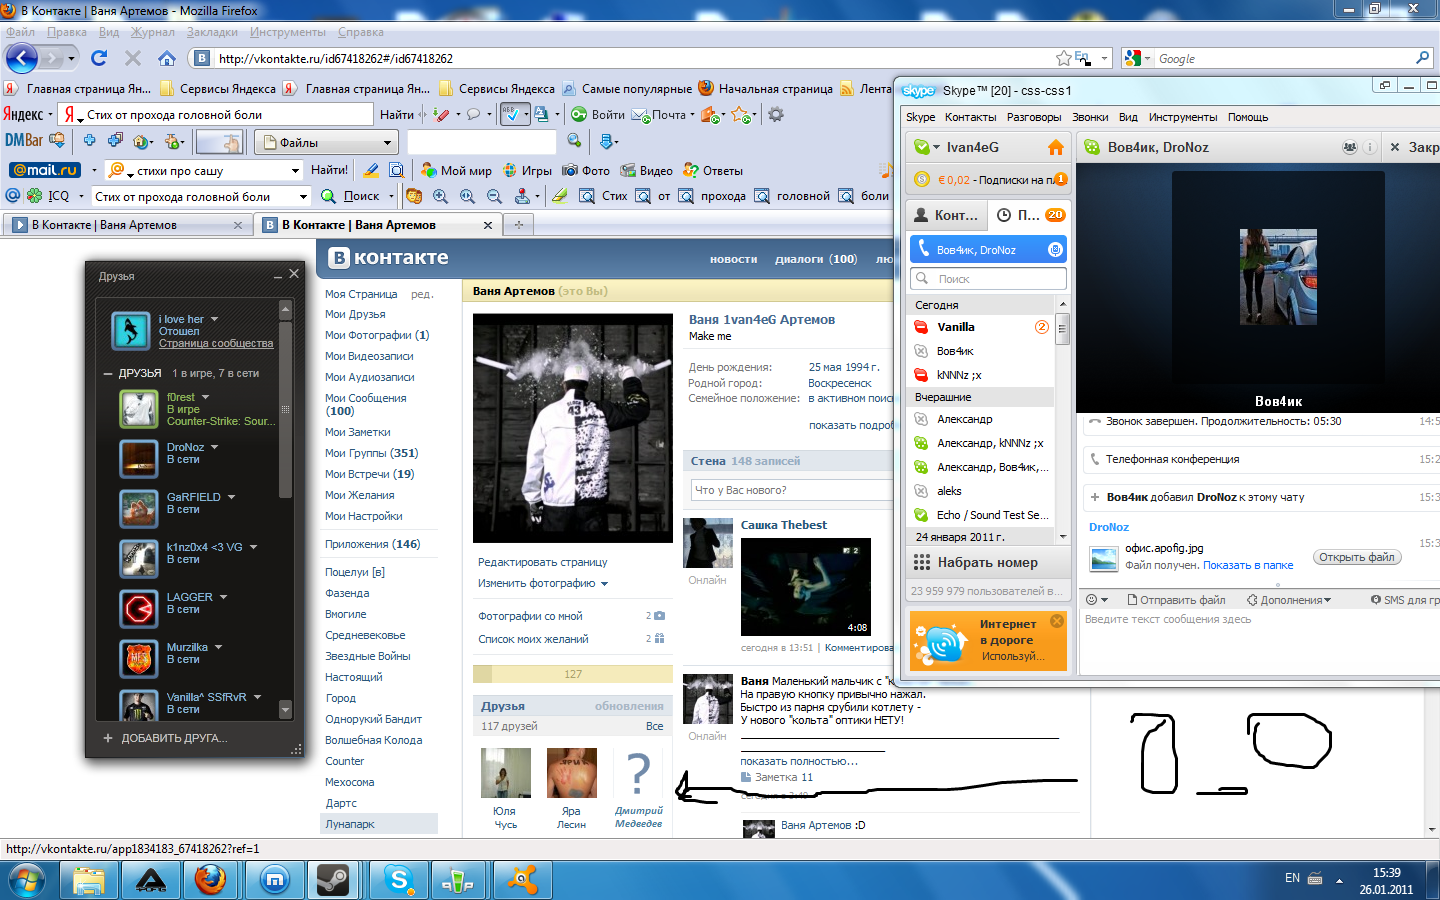Open Фото in the Mail.ru toolbar

coord(586,170)
